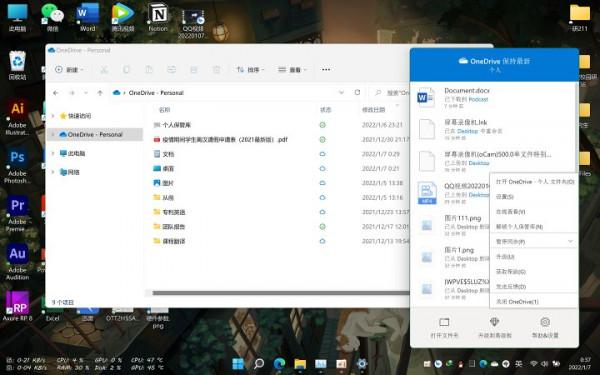Select the QQ视频 file on the desktop
Image resolution: width=600 pixels, height=375 pixels.
click(193, 23)
